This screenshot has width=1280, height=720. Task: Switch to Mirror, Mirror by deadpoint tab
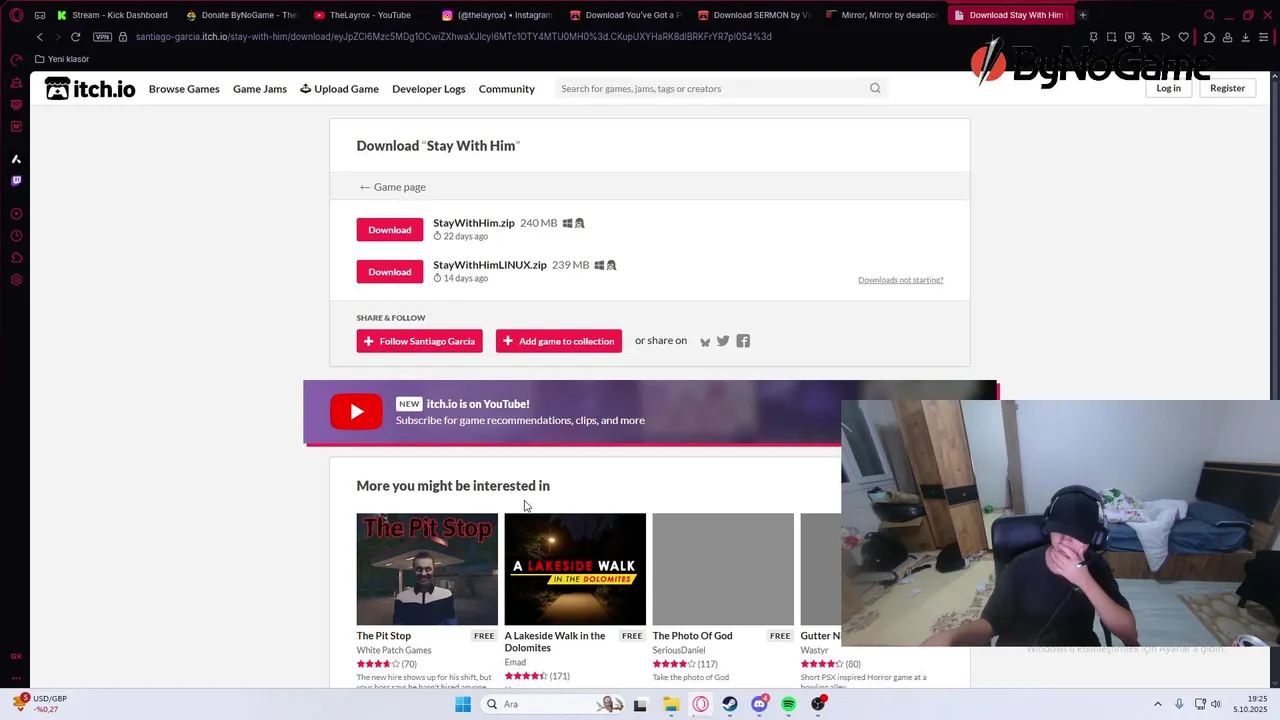[880, 15]
